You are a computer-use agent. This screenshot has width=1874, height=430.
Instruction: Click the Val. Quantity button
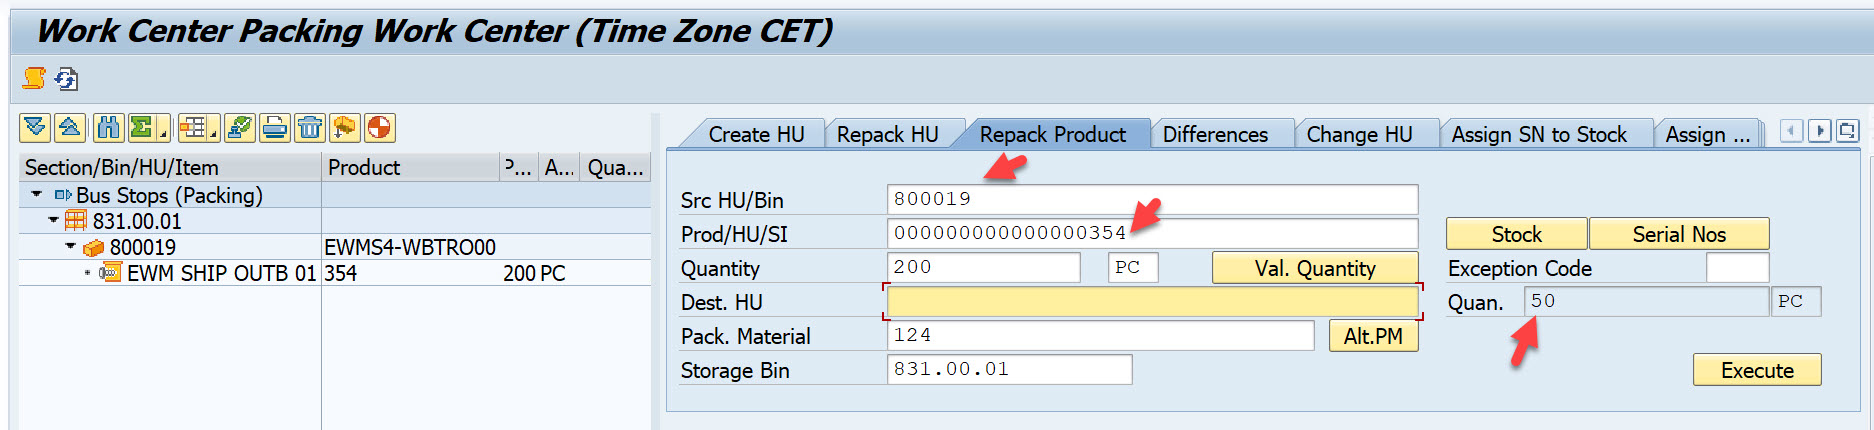tap(1314, 268)
